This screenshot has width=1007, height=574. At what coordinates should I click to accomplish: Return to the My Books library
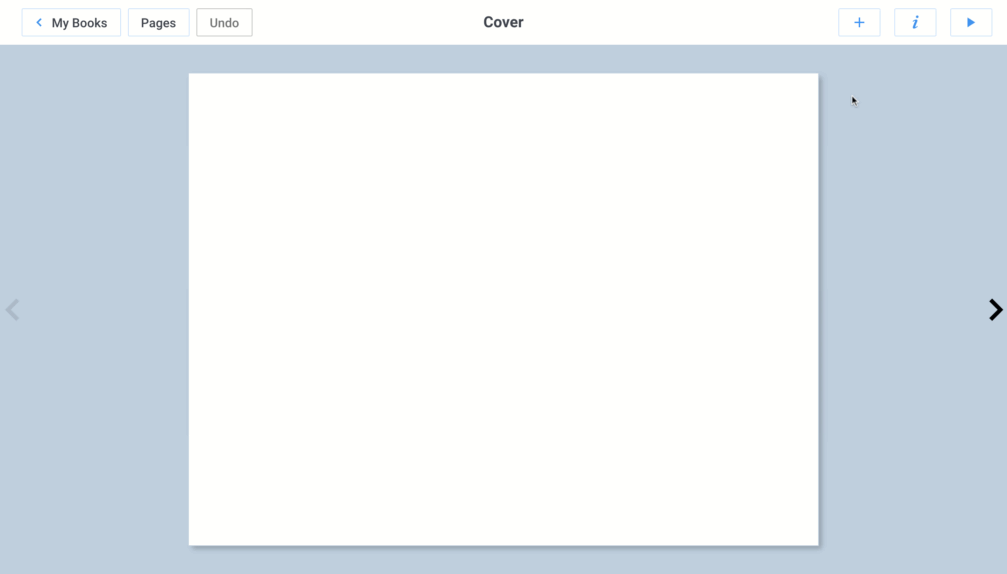[71, 22]
